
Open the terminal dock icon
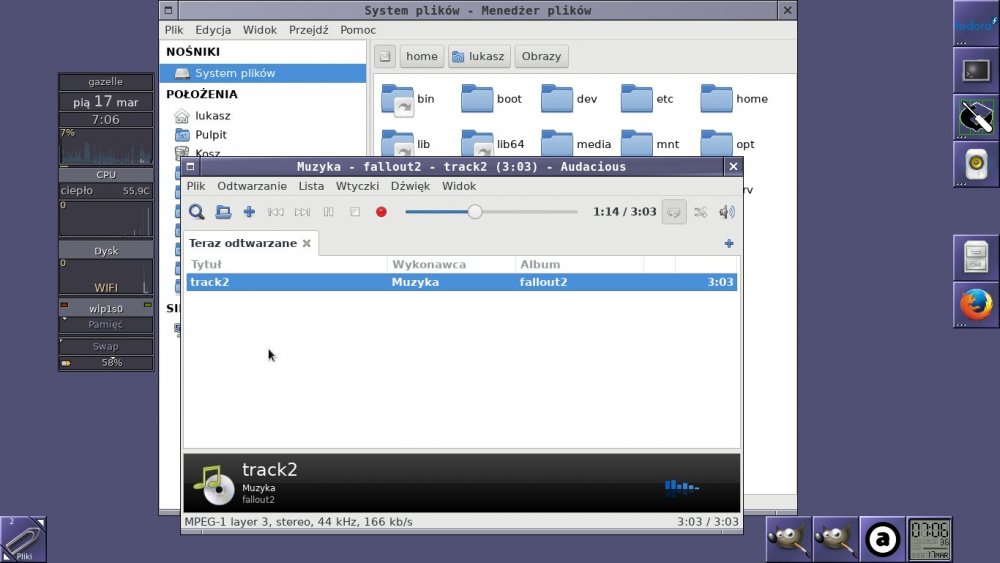(976, 70)
